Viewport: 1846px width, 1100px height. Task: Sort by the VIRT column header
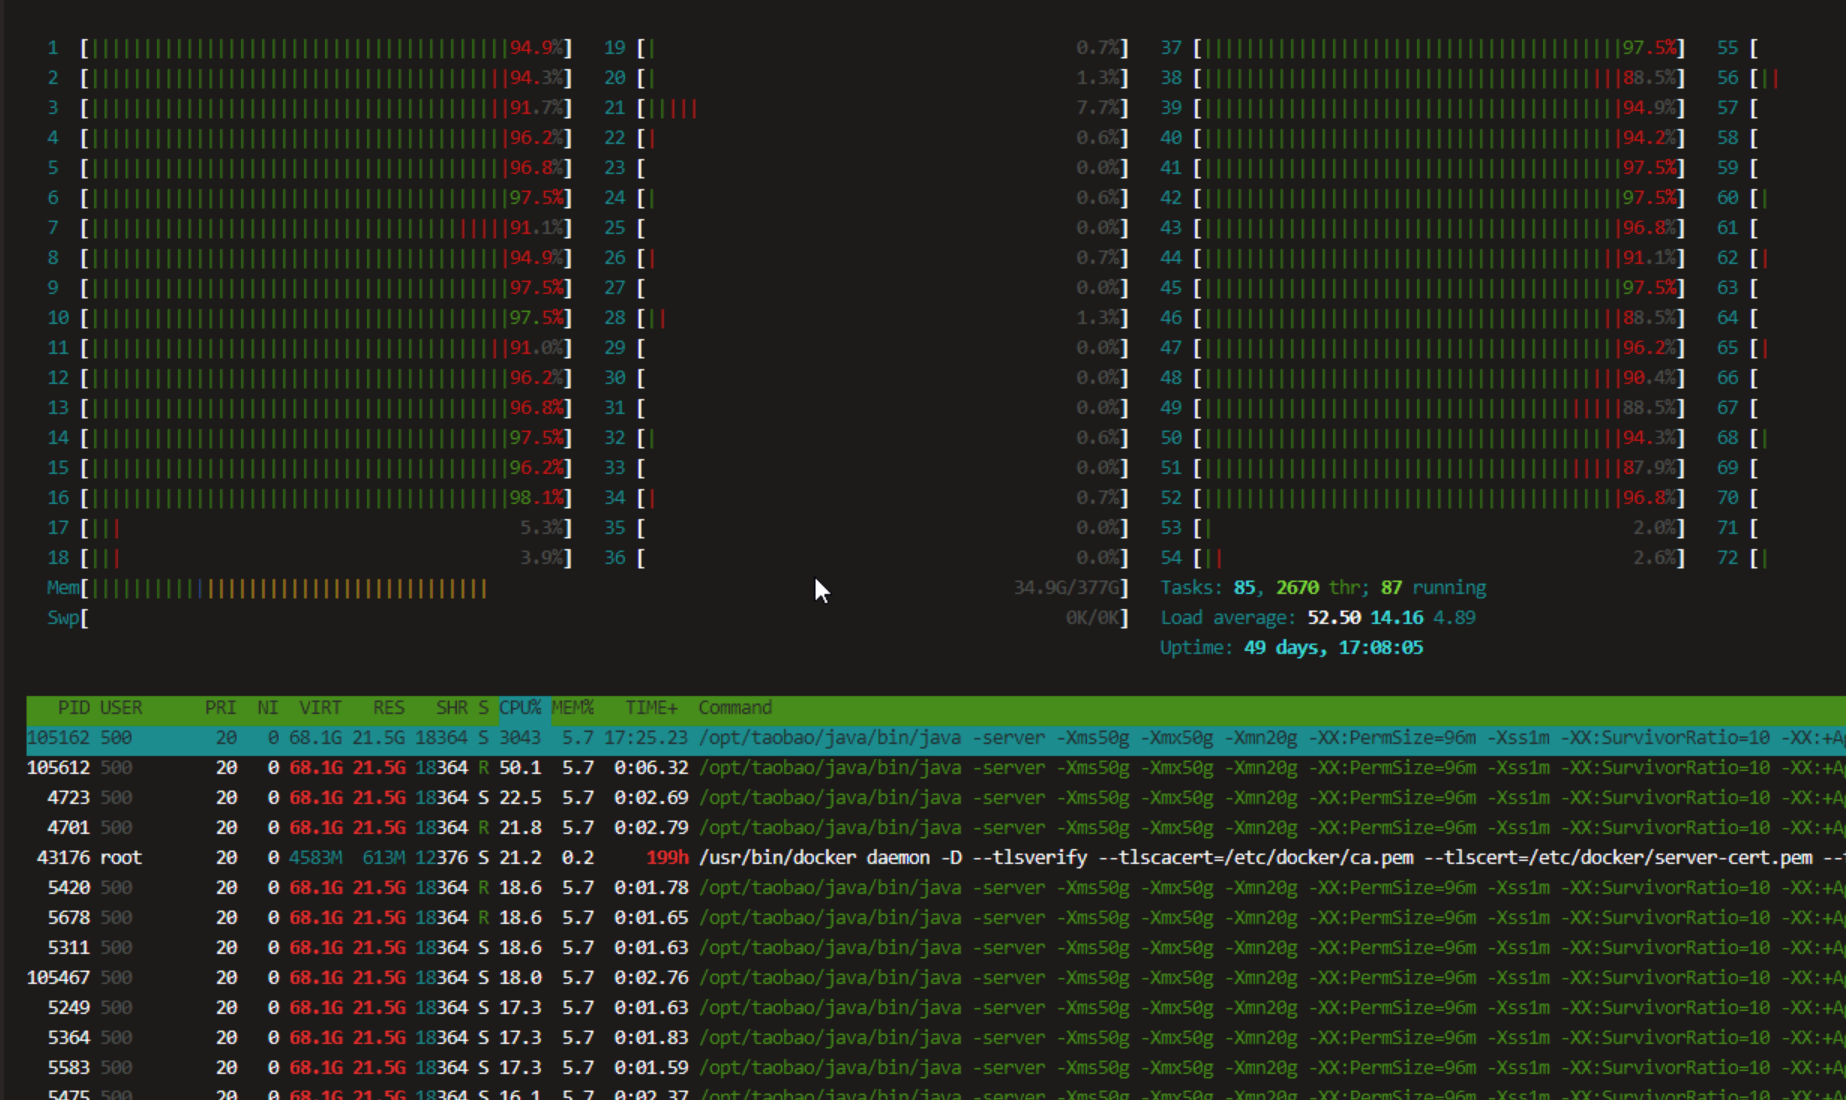320,708
